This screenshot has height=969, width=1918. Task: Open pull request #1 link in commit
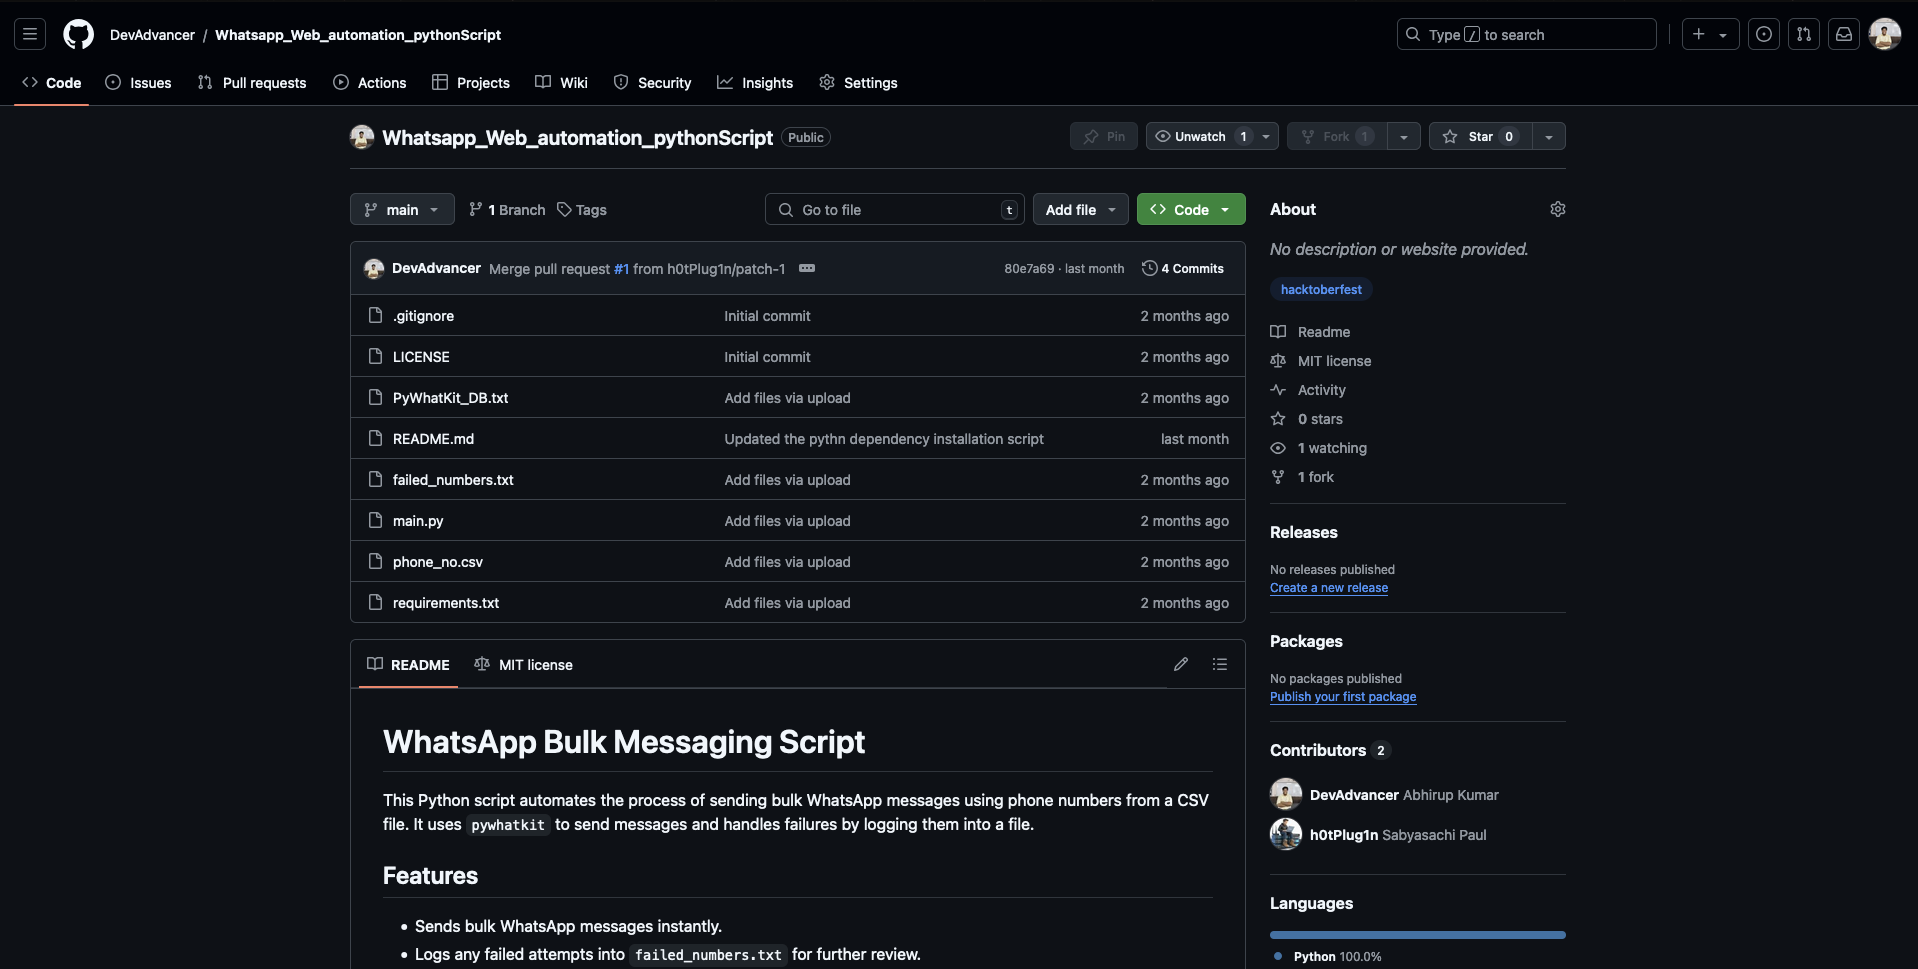click(621, 268)
